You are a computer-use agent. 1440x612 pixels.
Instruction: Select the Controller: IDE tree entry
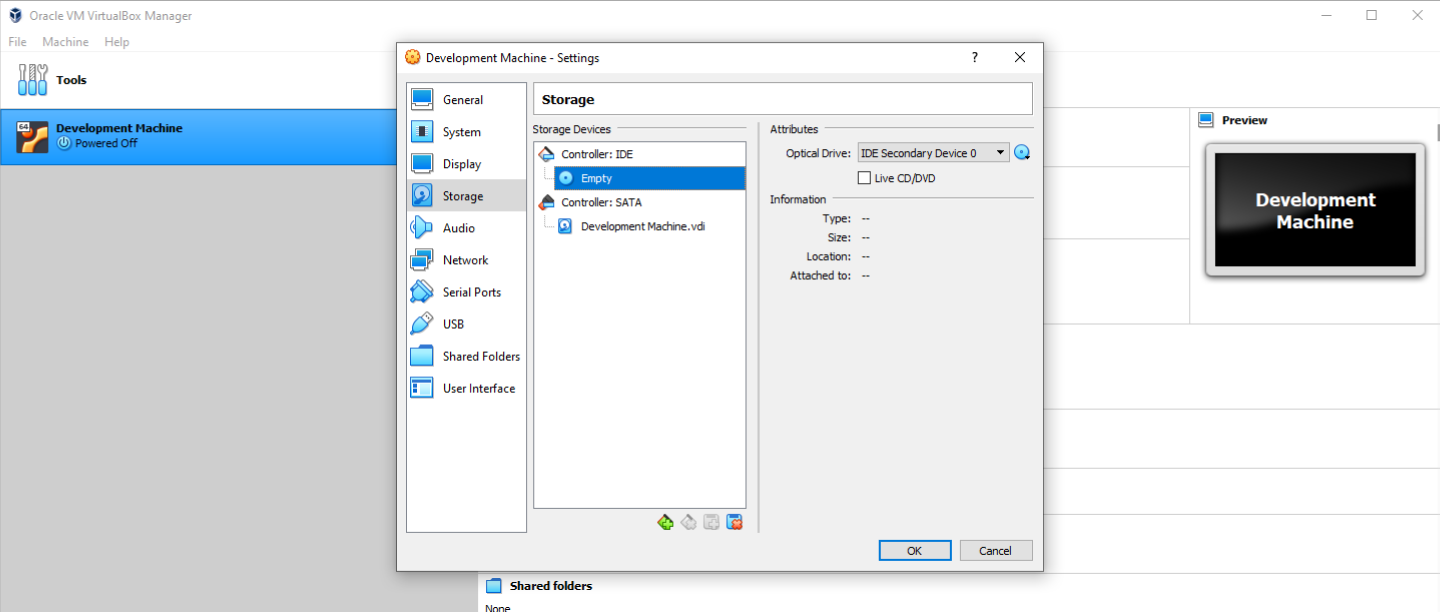[x=640, y=154]
